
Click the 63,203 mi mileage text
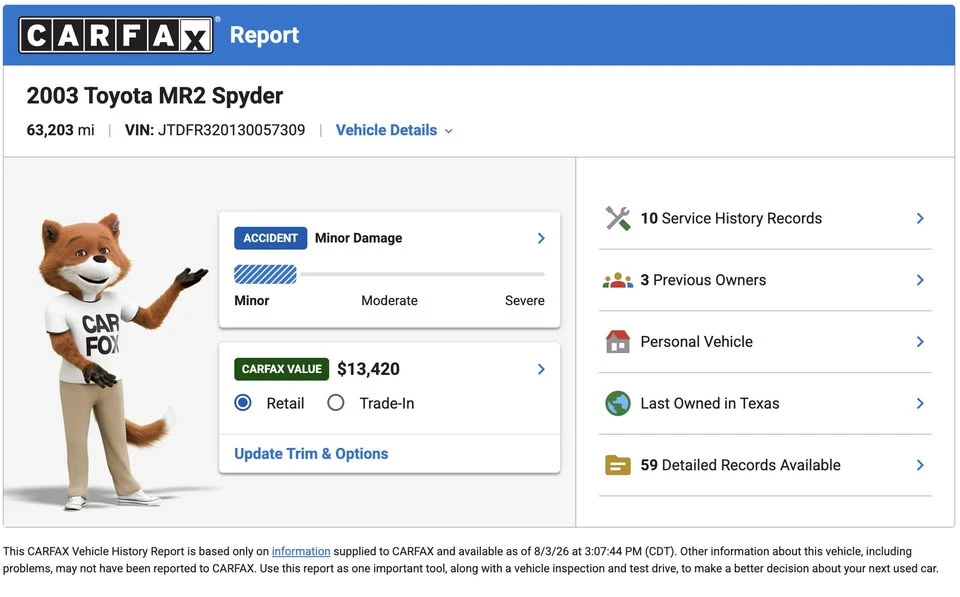(x=60, y=130)
